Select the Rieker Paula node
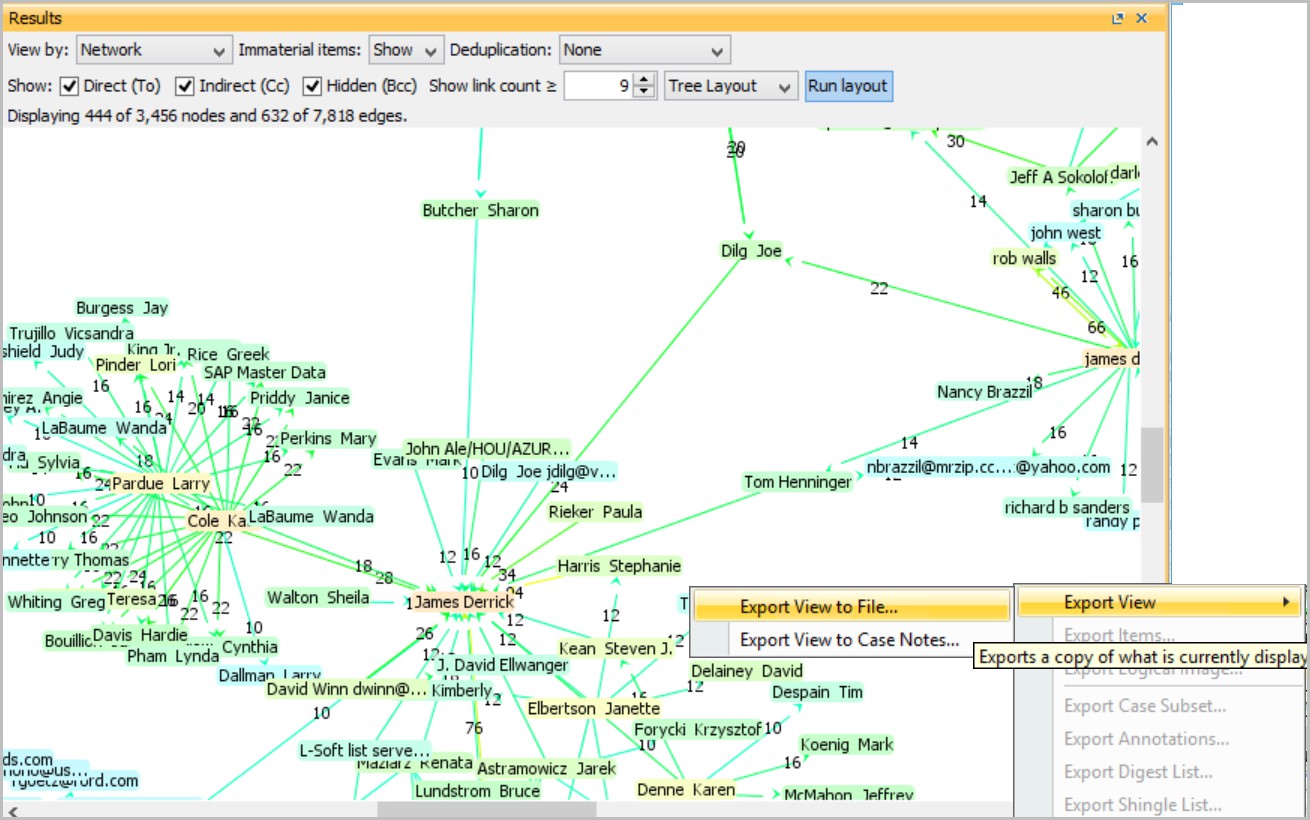Image resolution: width=1310 pixels, height=820 pixels. (595, 512)
